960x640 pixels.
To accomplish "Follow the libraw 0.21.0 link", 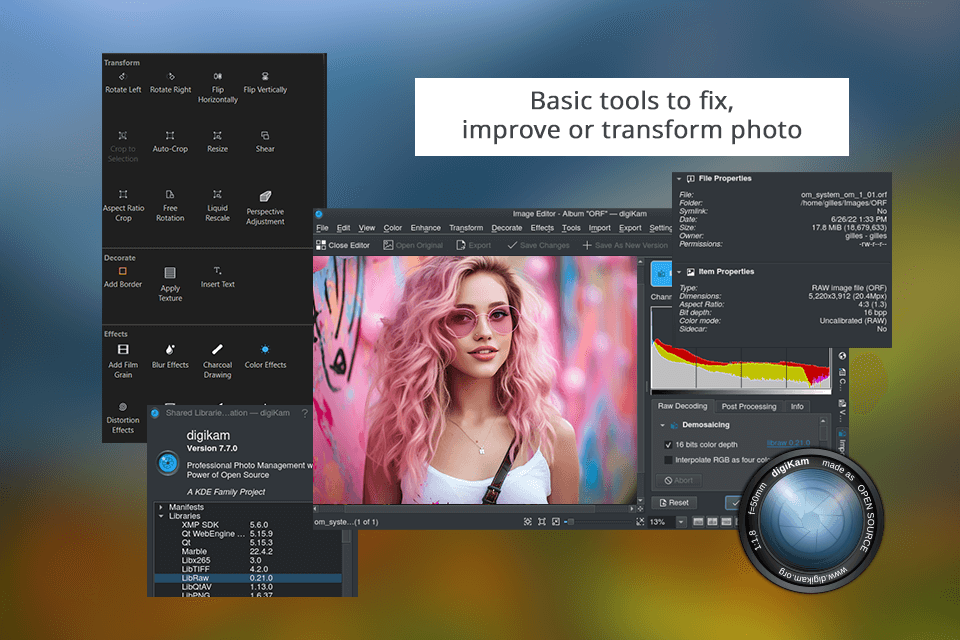I will 789,443.
